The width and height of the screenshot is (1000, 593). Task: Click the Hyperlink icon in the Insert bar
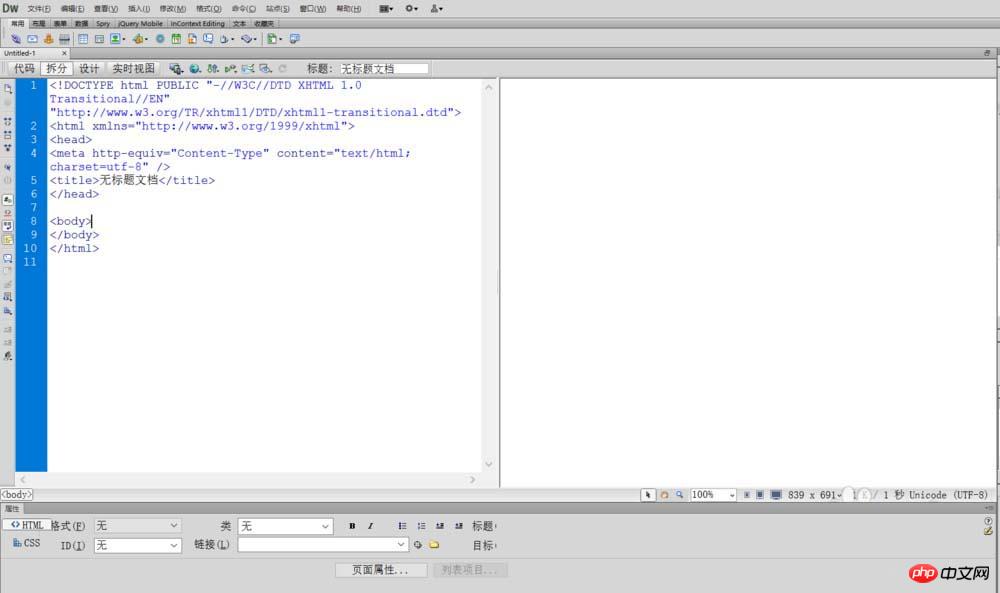17,39
